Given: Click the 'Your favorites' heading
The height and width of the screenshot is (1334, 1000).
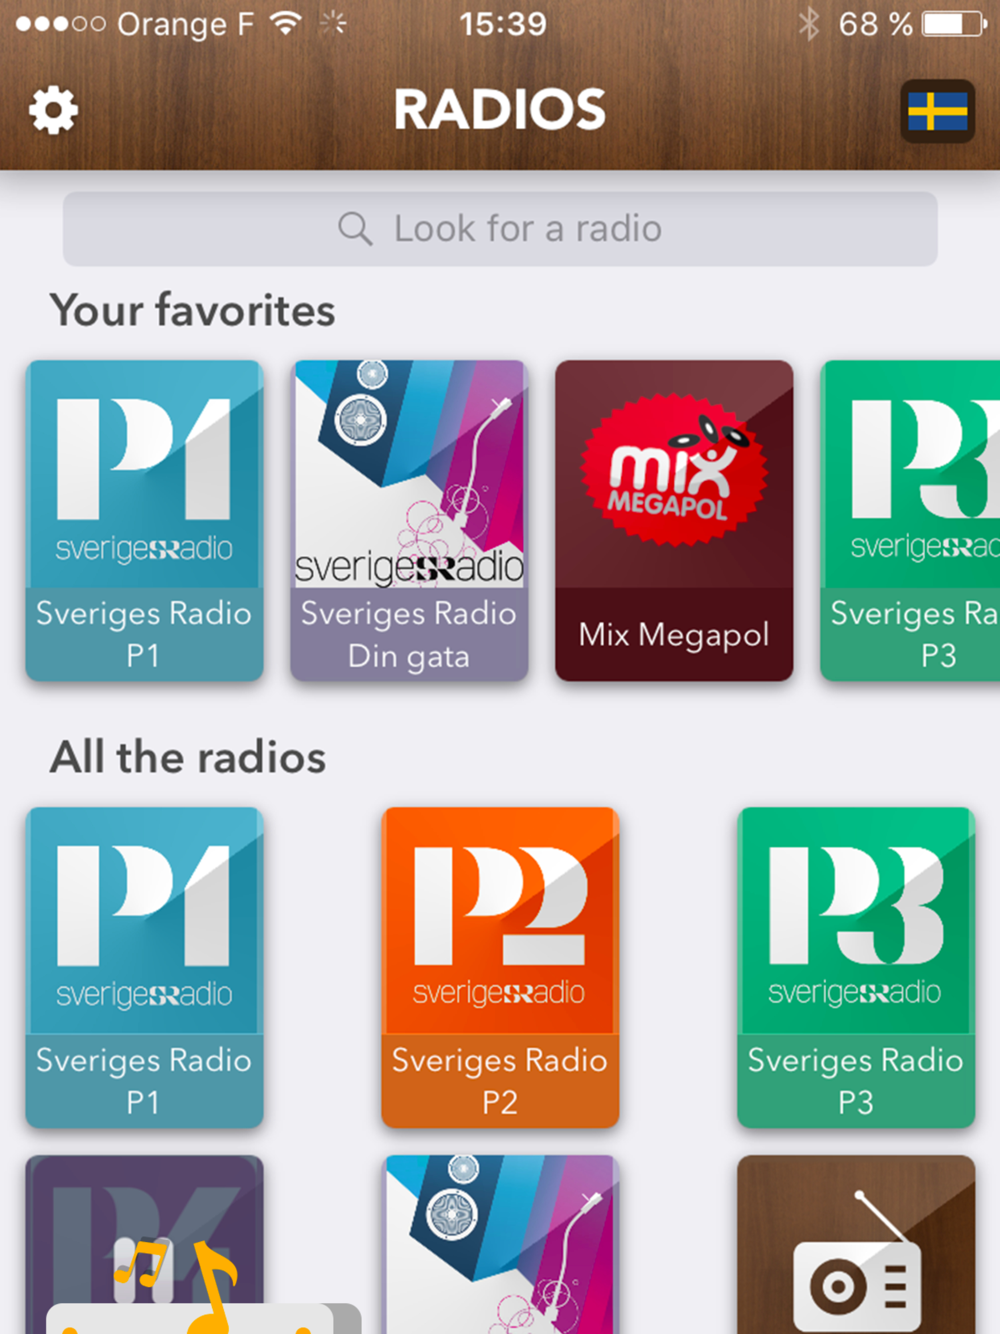Looking at the screenshot, I should click(193, 311).
